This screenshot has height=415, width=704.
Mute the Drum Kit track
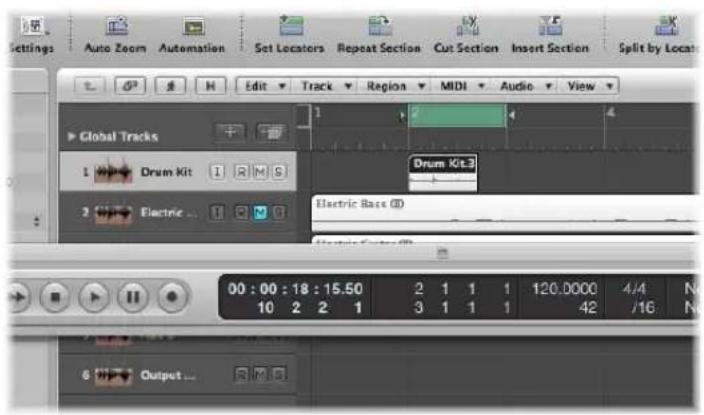(260, 172)
